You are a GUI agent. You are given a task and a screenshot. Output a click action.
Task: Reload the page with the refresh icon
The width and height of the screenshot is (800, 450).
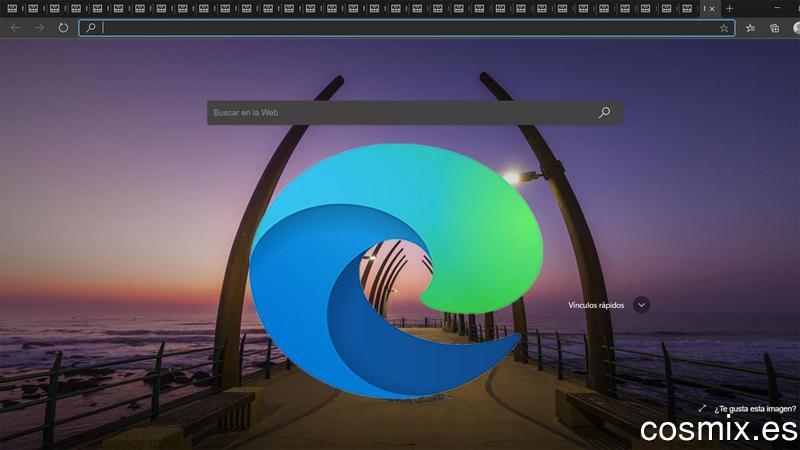(x=63, y=28)
